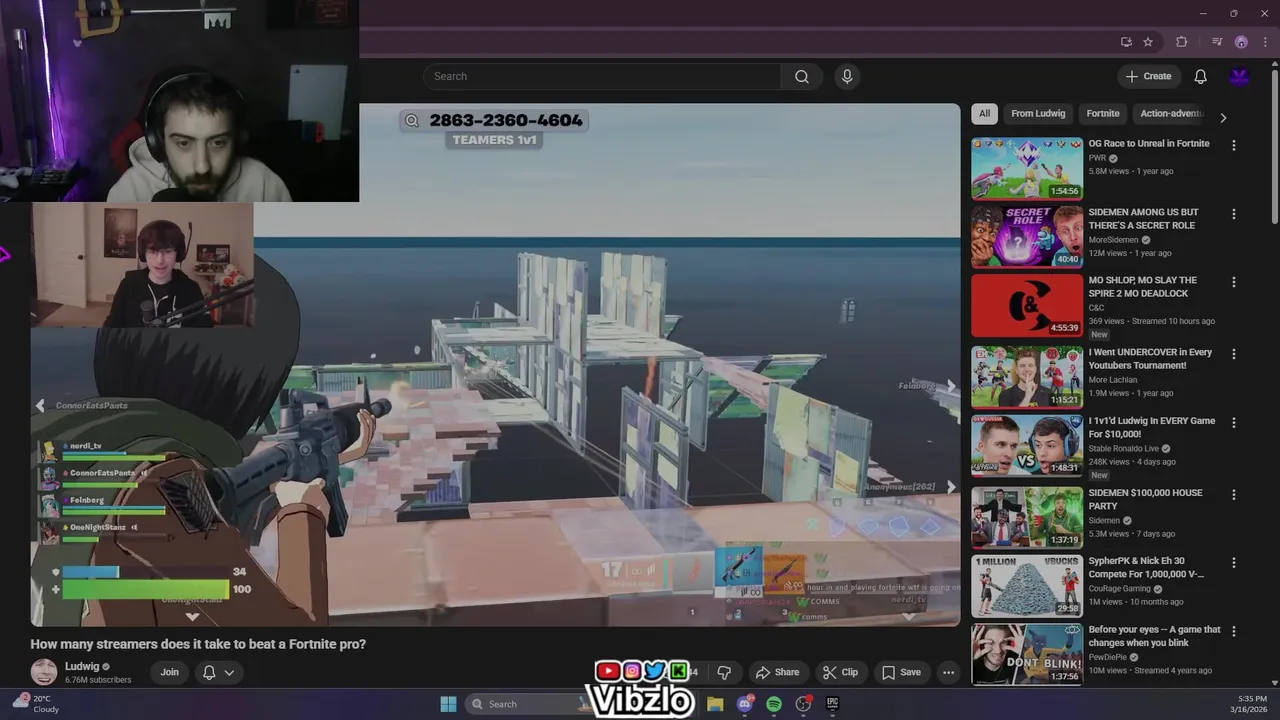This screenshot has height=720, width=1280.
Task: Click the install app icon in address bar
Action: click(1126, 42)
